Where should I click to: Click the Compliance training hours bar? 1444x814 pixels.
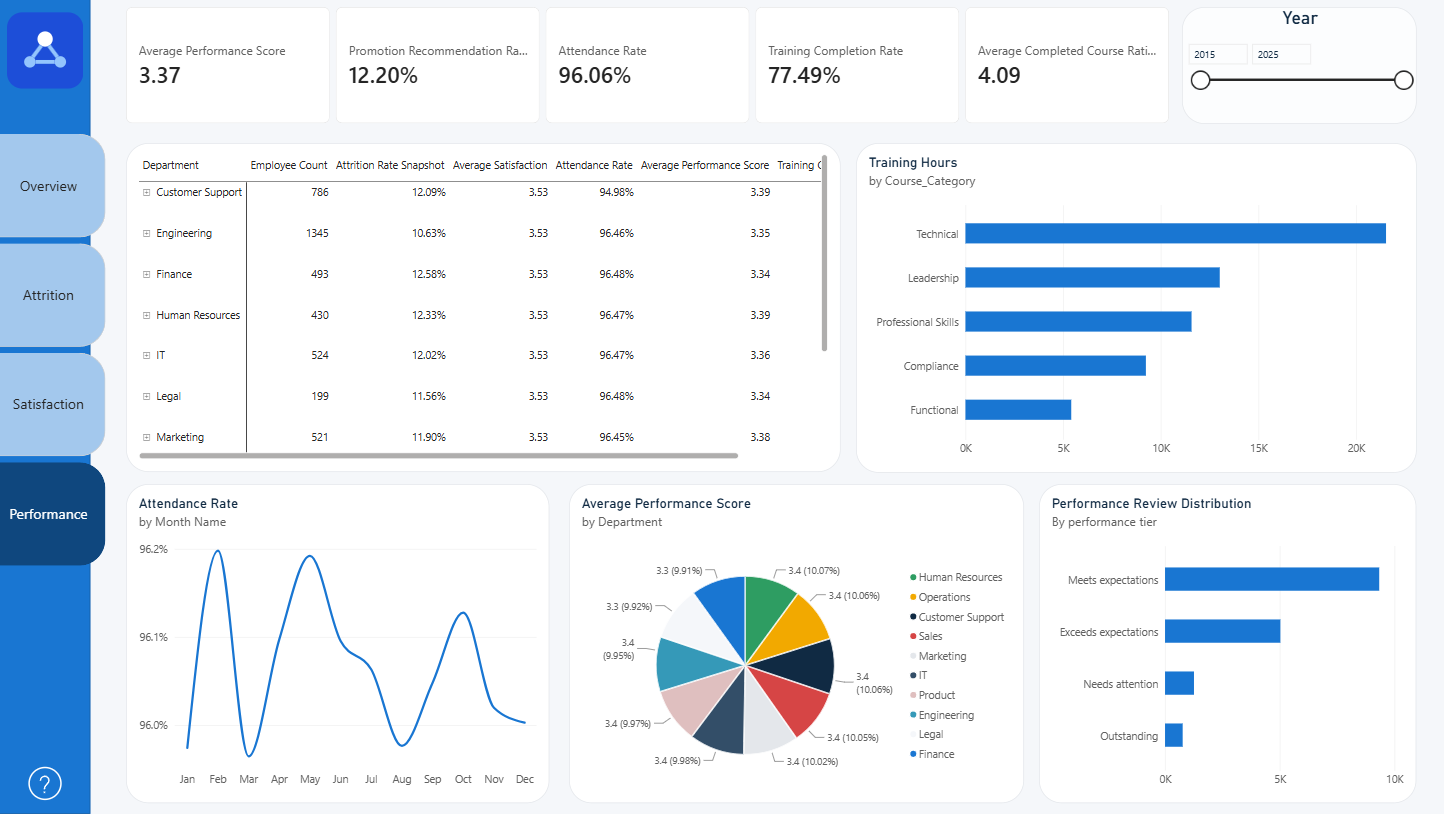[1055, 365]
